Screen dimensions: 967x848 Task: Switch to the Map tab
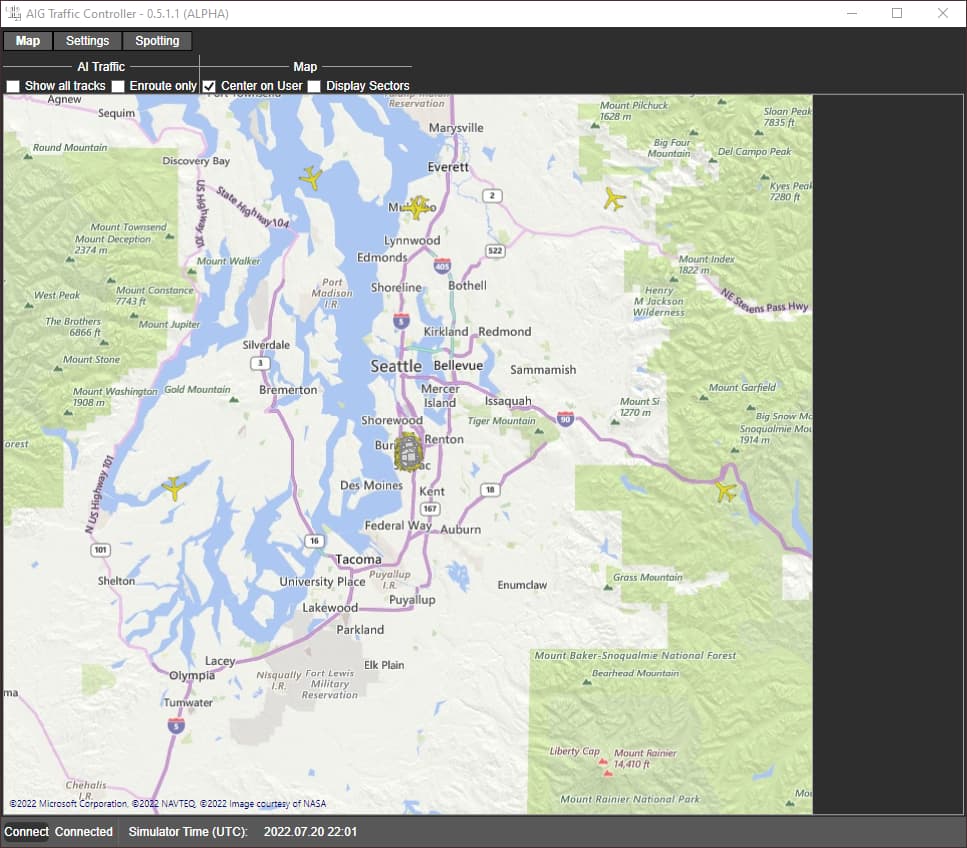point(28,41)
